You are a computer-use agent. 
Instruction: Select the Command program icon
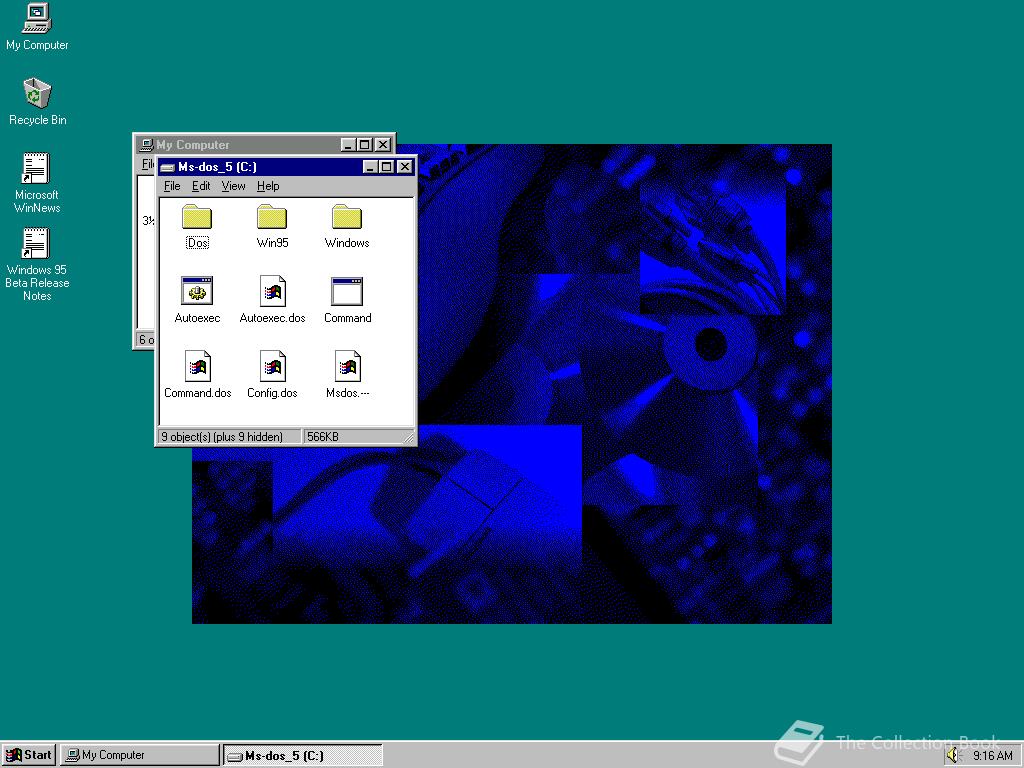(347, 291)
